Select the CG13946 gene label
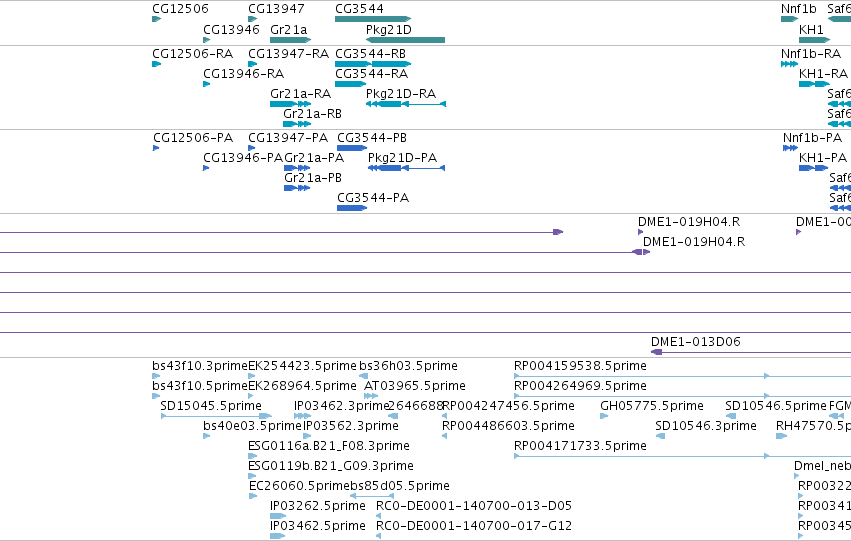The image size is (851, 541). (x=231, y=29)
